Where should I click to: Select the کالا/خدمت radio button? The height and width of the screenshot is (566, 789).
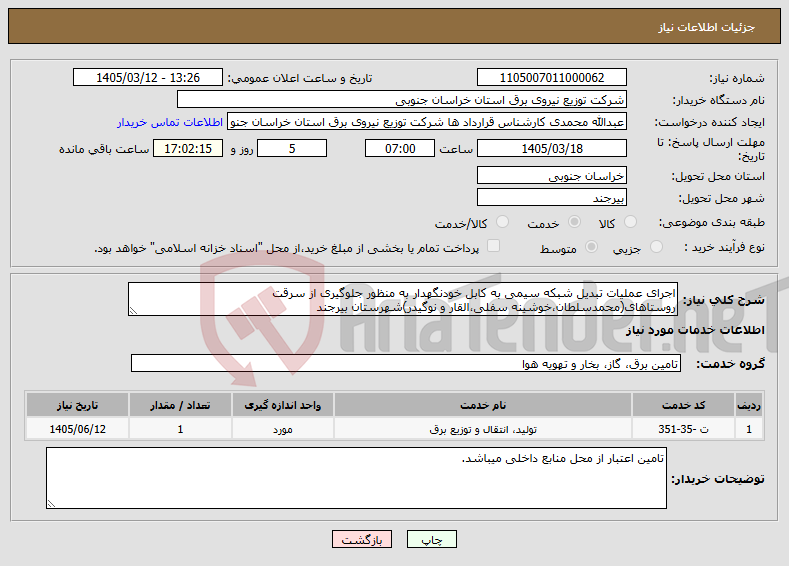pos(502,222)
